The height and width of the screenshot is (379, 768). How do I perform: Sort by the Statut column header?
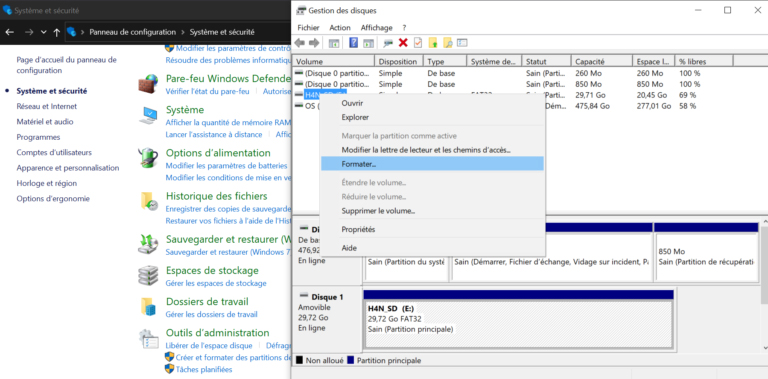547,62
